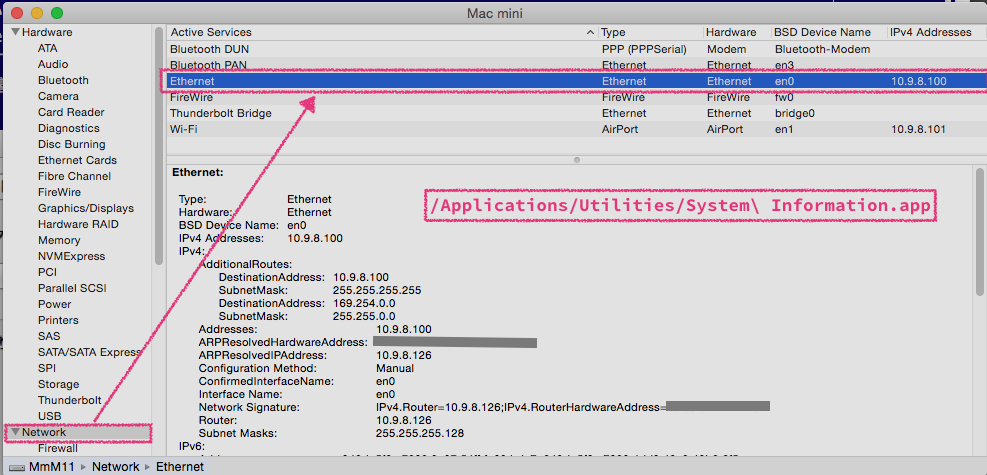The height and width of the screenshot is (475, 987).
Task: Click Network in the path bar
Action: click(x=116, y=466)
